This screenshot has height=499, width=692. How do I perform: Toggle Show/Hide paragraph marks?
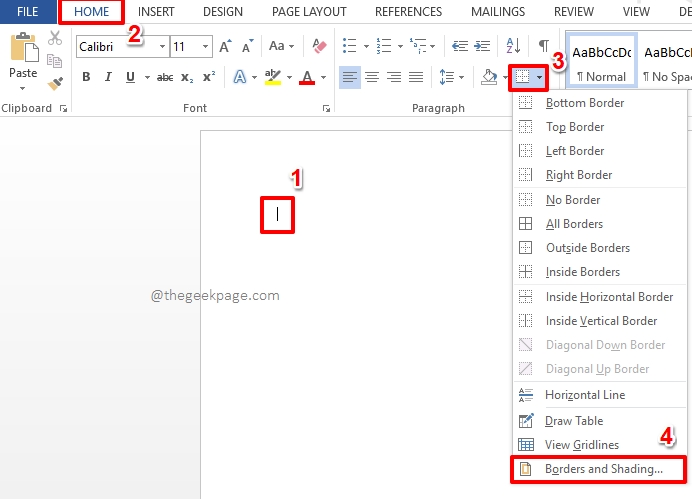coord(544,45)
